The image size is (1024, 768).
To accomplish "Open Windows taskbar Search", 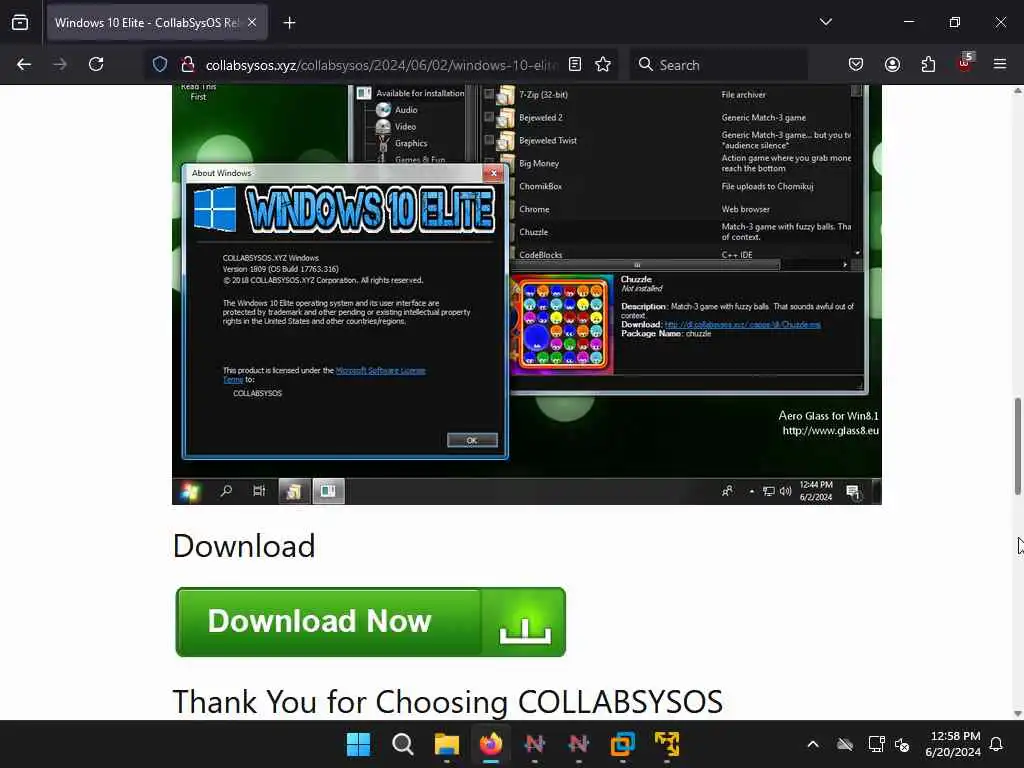I will [402, 744].
